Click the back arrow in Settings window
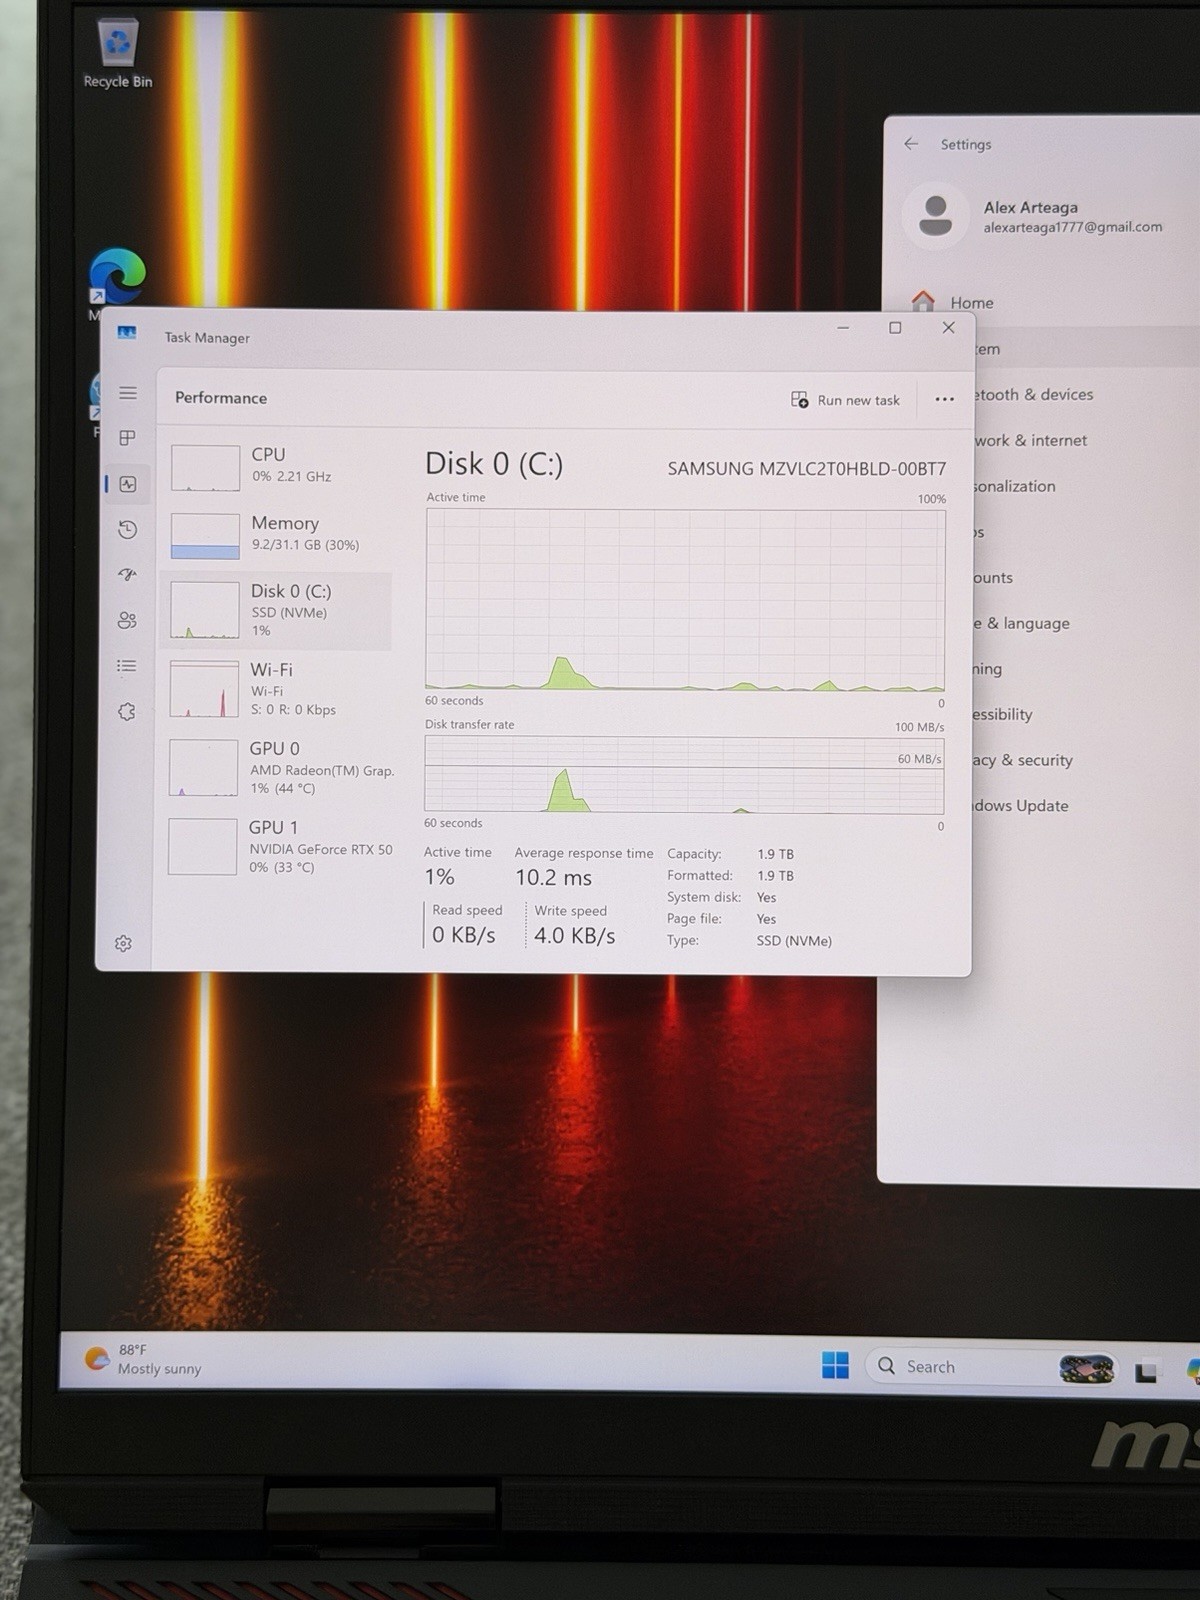 [911, 144]
